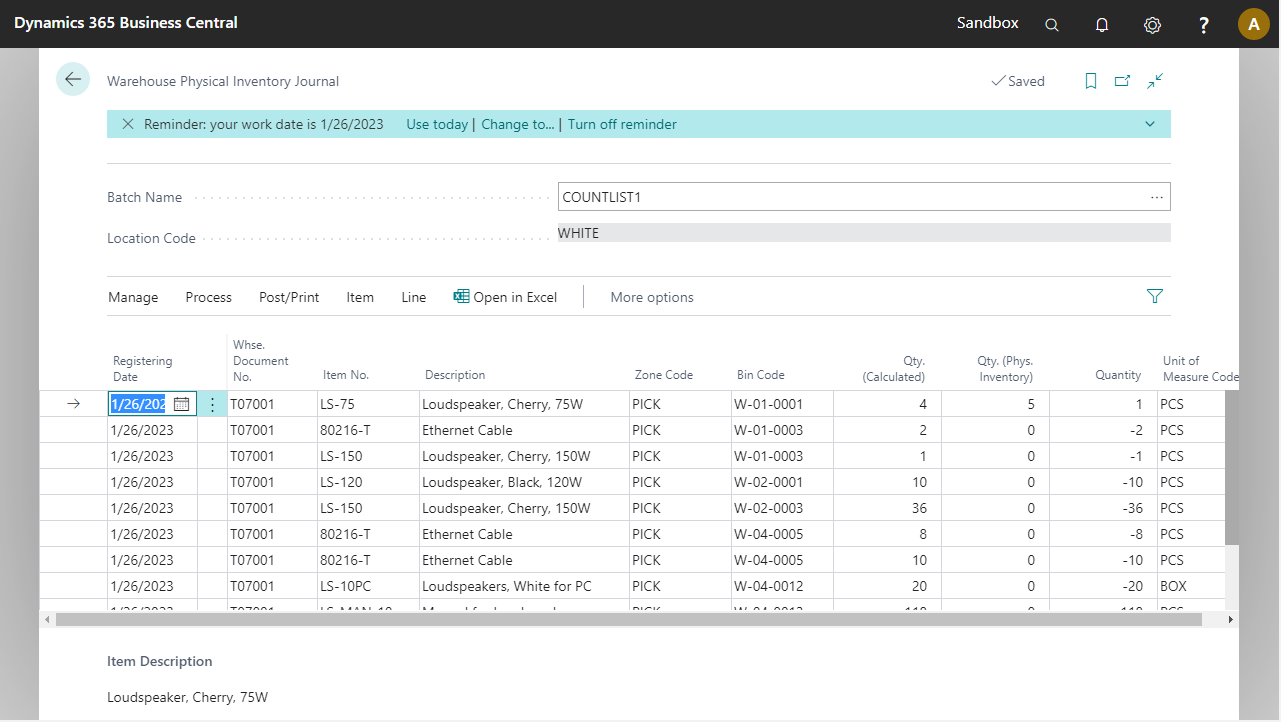Click the Excel icon in toolbar
Image resolution: width=1281 pixels, height=722 pixels.
click(461, 297)
